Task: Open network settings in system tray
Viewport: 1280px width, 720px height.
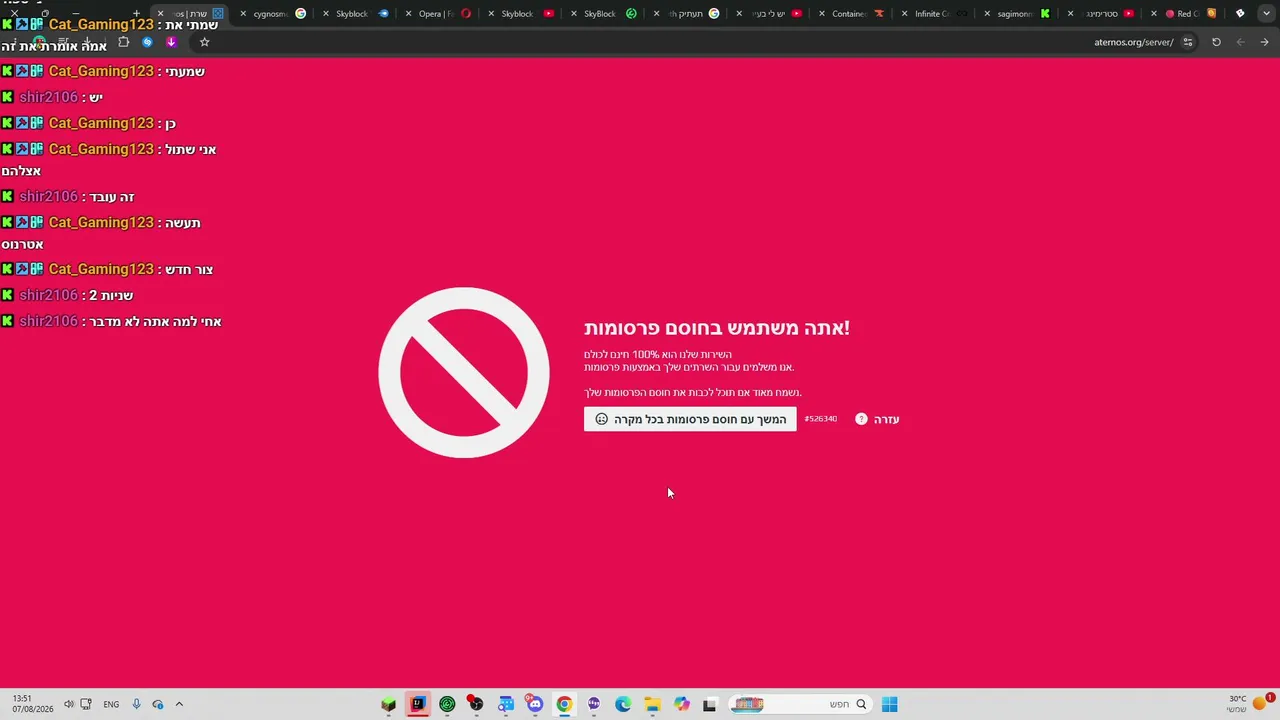Action: 86,704
